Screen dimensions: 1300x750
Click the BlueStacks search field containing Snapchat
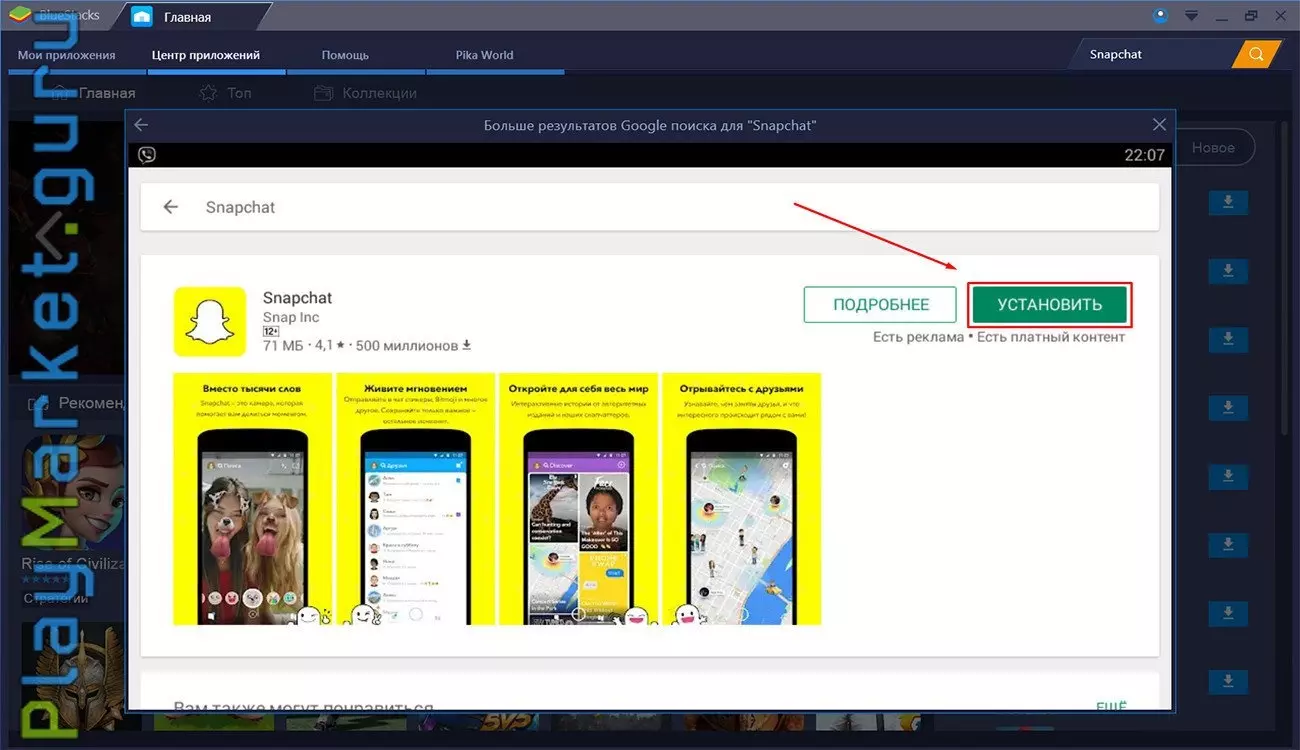pos(1152,54)
